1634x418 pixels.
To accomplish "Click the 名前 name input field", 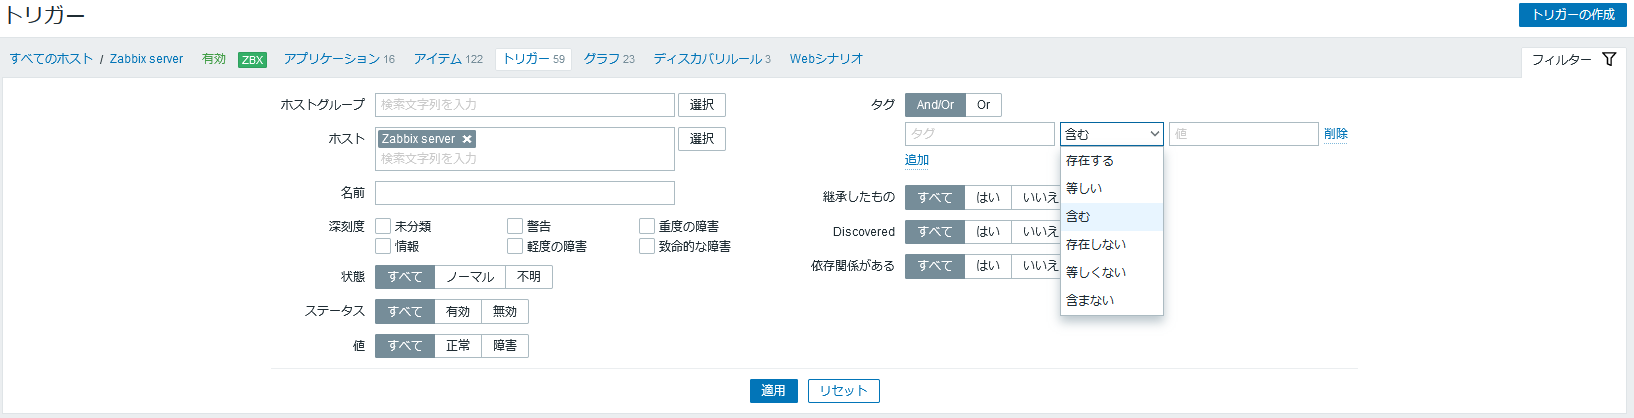I will pos(524,193).
